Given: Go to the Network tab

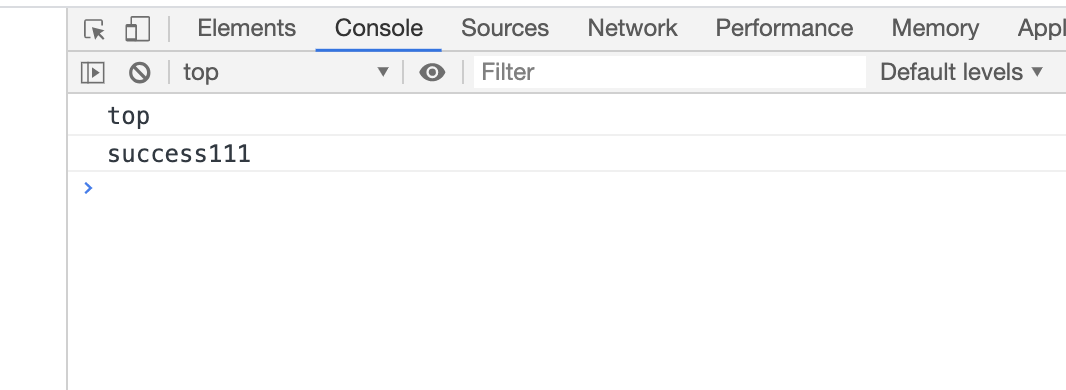Looking at the screenshot, I should tap(632, 29).
